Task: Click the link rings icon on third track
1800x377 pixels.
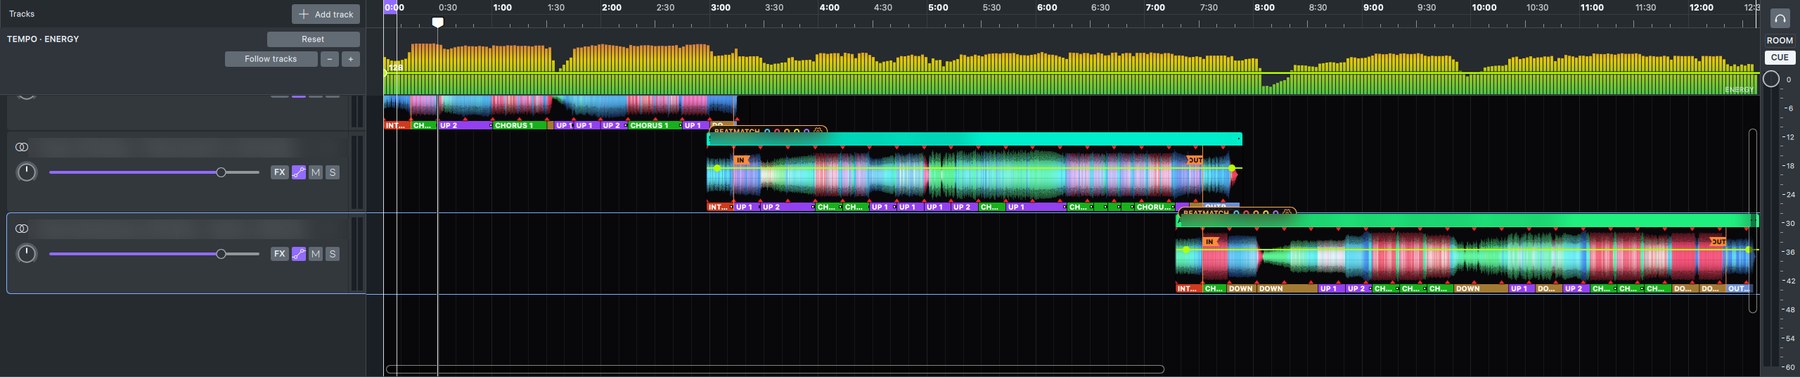Action: pos(22,229)
